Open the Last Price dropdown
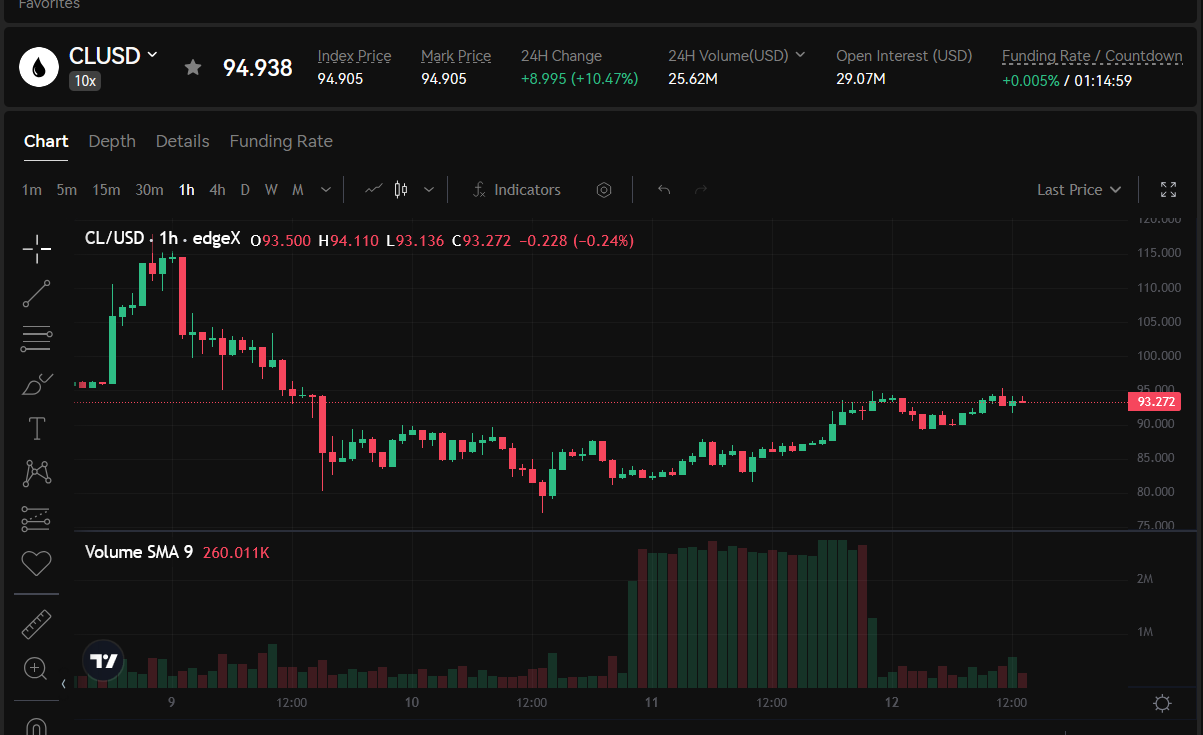1203x735 pixels. [1079, 190]
